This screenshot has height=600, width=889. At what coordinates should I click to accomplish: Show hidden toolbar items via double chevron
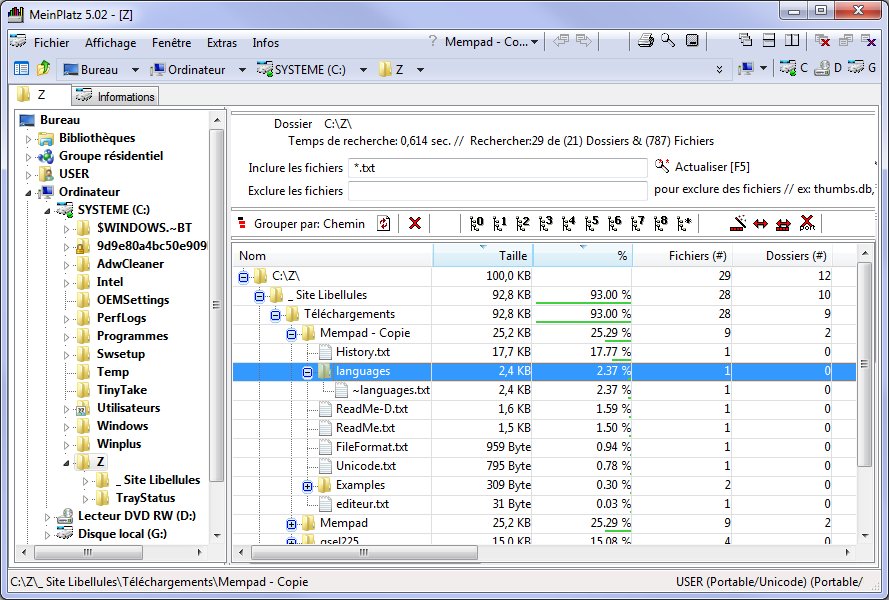[x=719, y=69]
